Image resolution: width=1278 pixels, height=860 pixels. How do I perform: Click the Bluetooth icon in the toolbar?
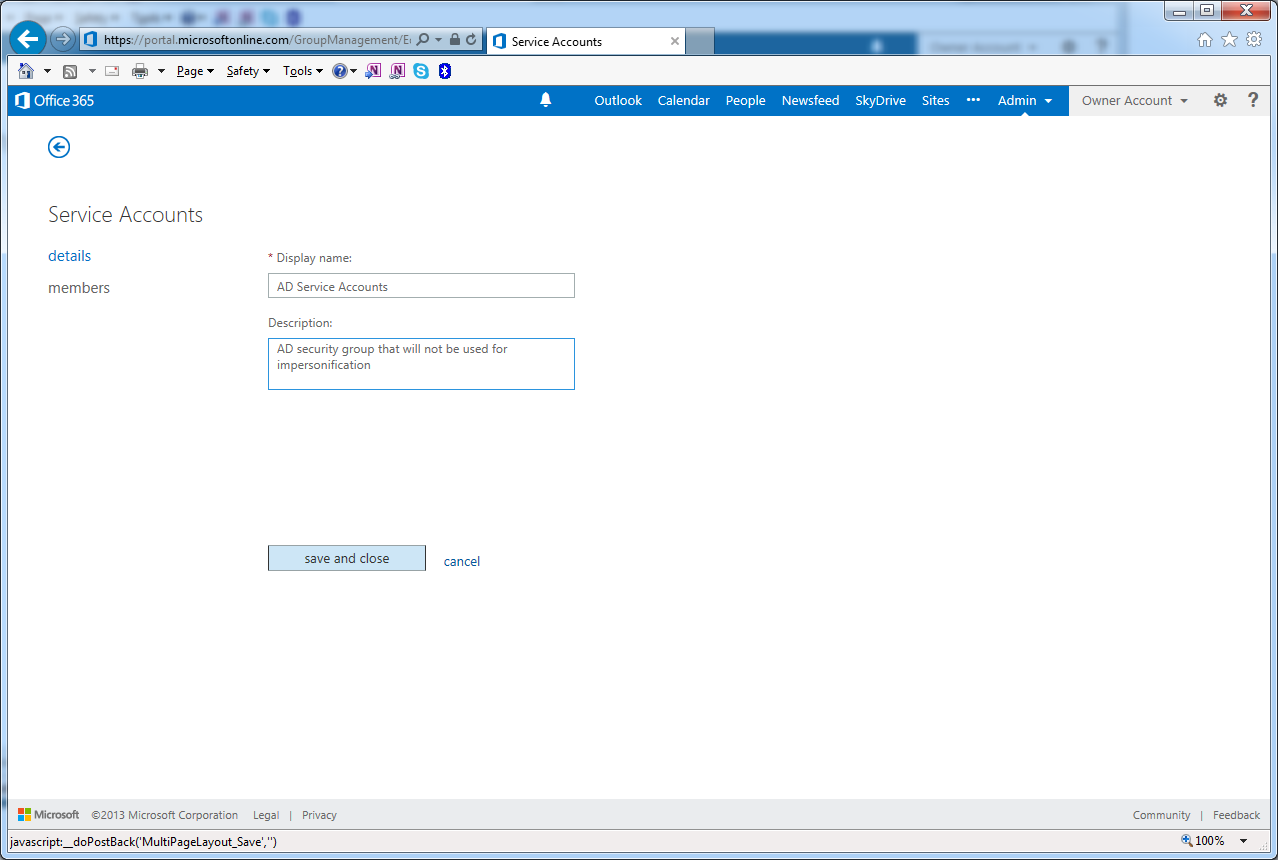[x=445, y=71]
